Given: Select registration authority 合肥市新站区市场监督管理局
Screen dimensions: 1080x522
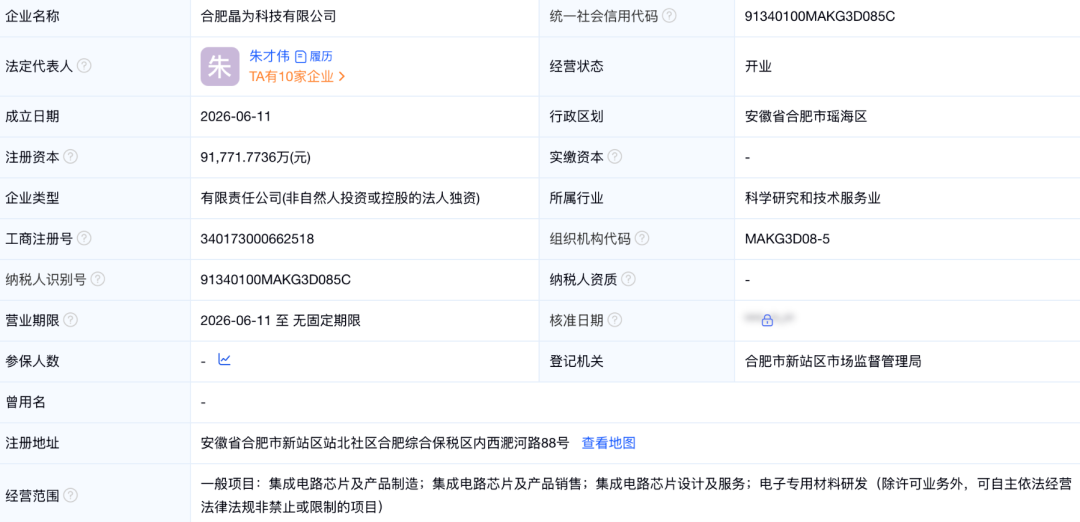Looking at the screenshot, I should point(833,360).
